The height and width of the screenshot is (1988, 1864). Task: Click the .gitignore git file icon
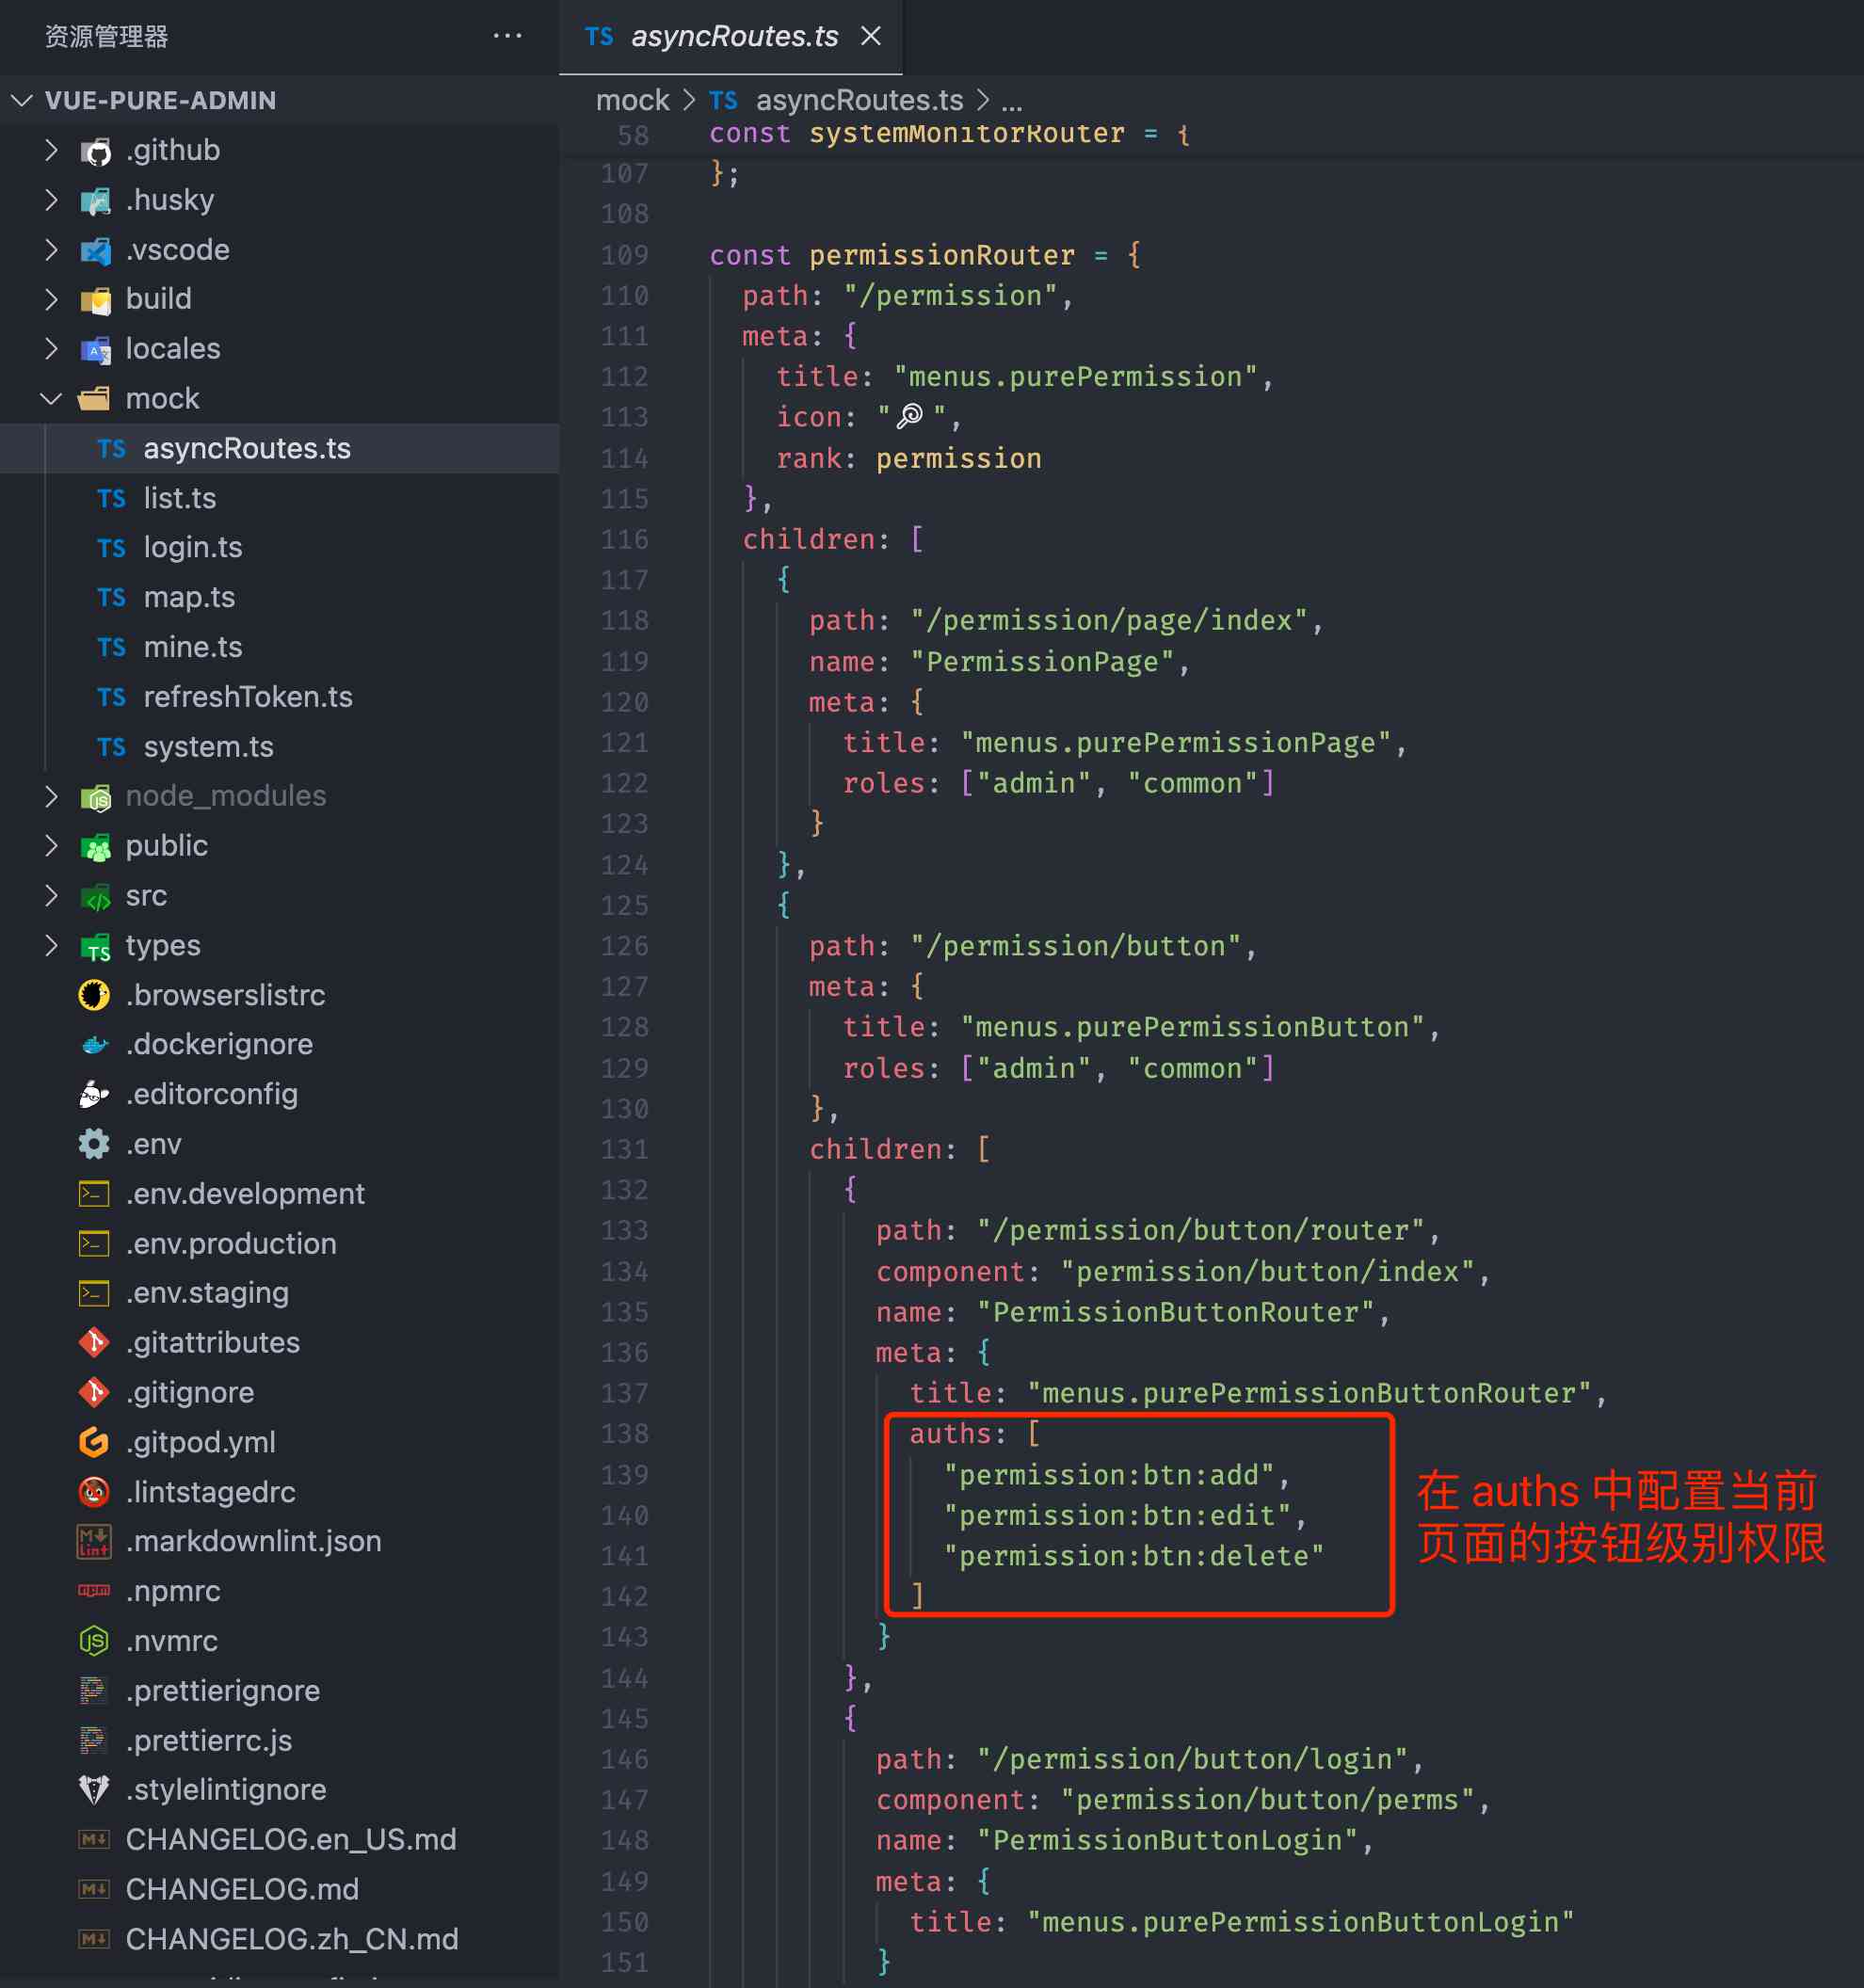[x=94, y=1392]
